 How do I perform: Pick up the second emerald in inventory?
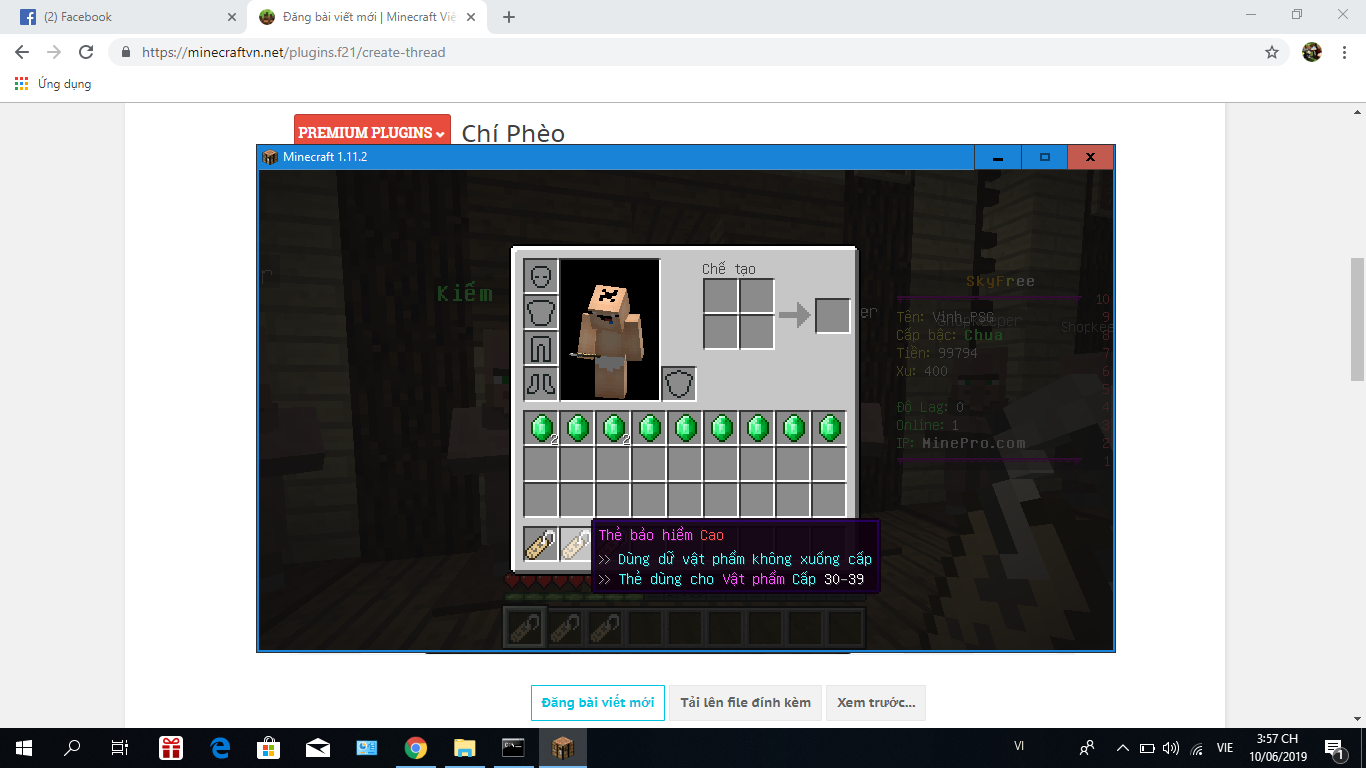pos(577,428)
